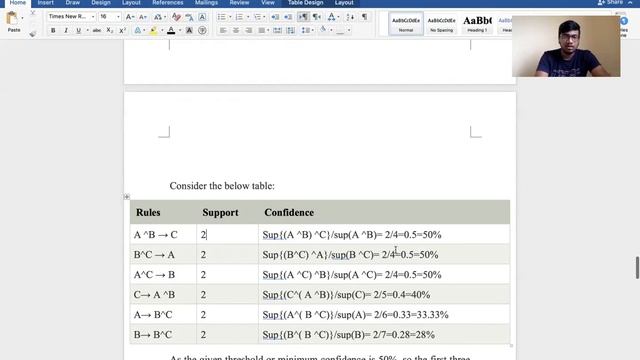Click the Format Painter brush icon
The image size is (640, 360).
click(x=33, y=34)
